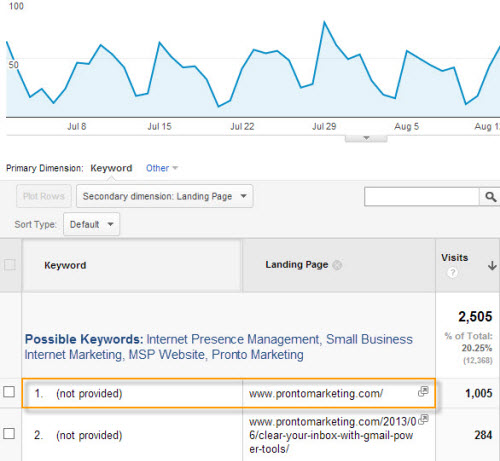Open landing page link icon for prontomarketing.com/
Viewport: 500px width, 461px height.
(423, 391)
